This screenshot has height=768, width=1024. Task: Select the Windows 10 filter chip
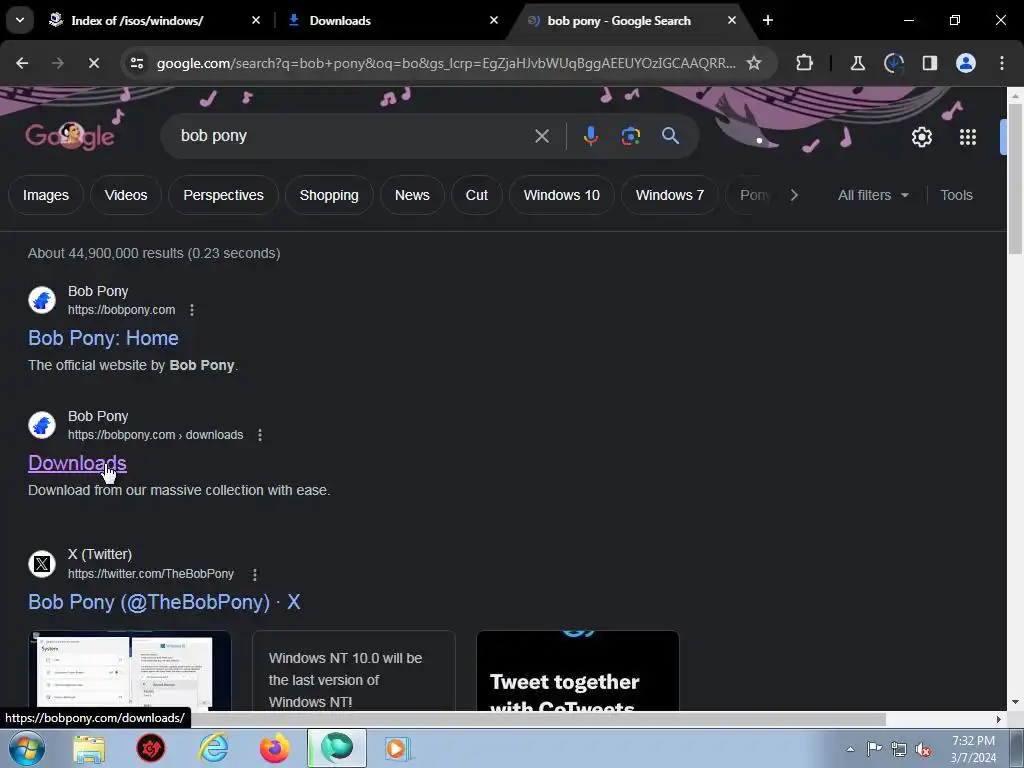pyautogui.click(x=562, y=195)
